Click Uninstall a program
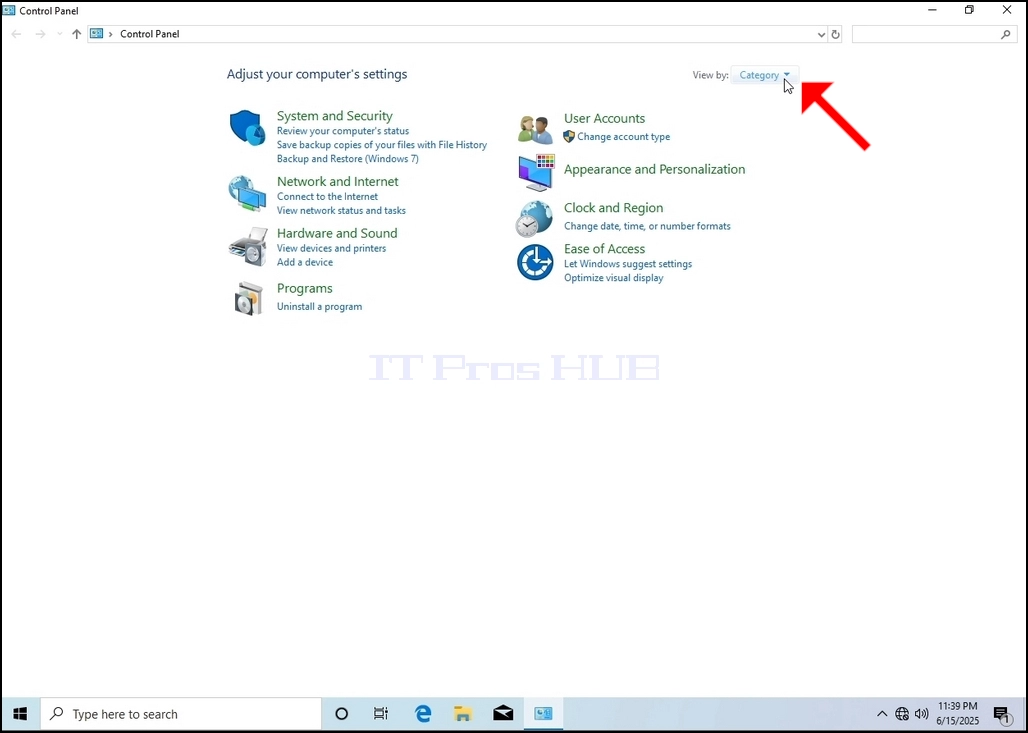The height and width of the screenshot is (733, 1028). pyautogui.click(x=319, y=307)
